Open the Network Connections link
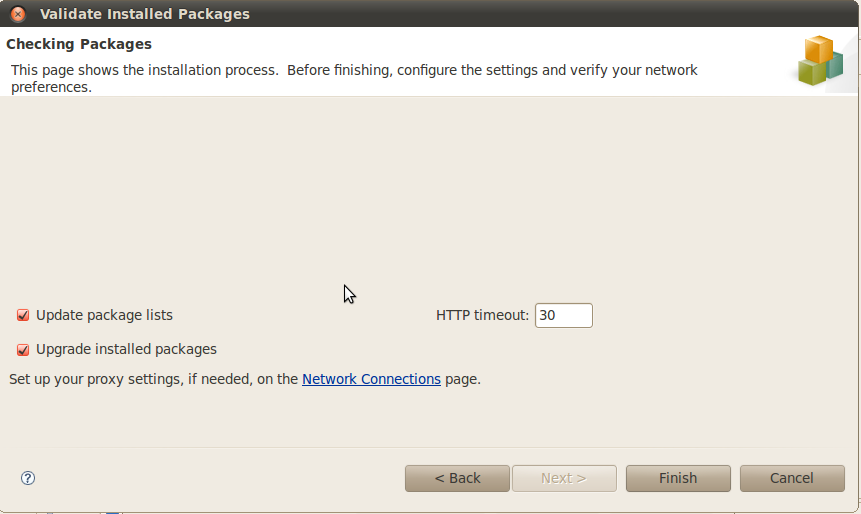Screen dimensions: 861x514 click(371, 379)
